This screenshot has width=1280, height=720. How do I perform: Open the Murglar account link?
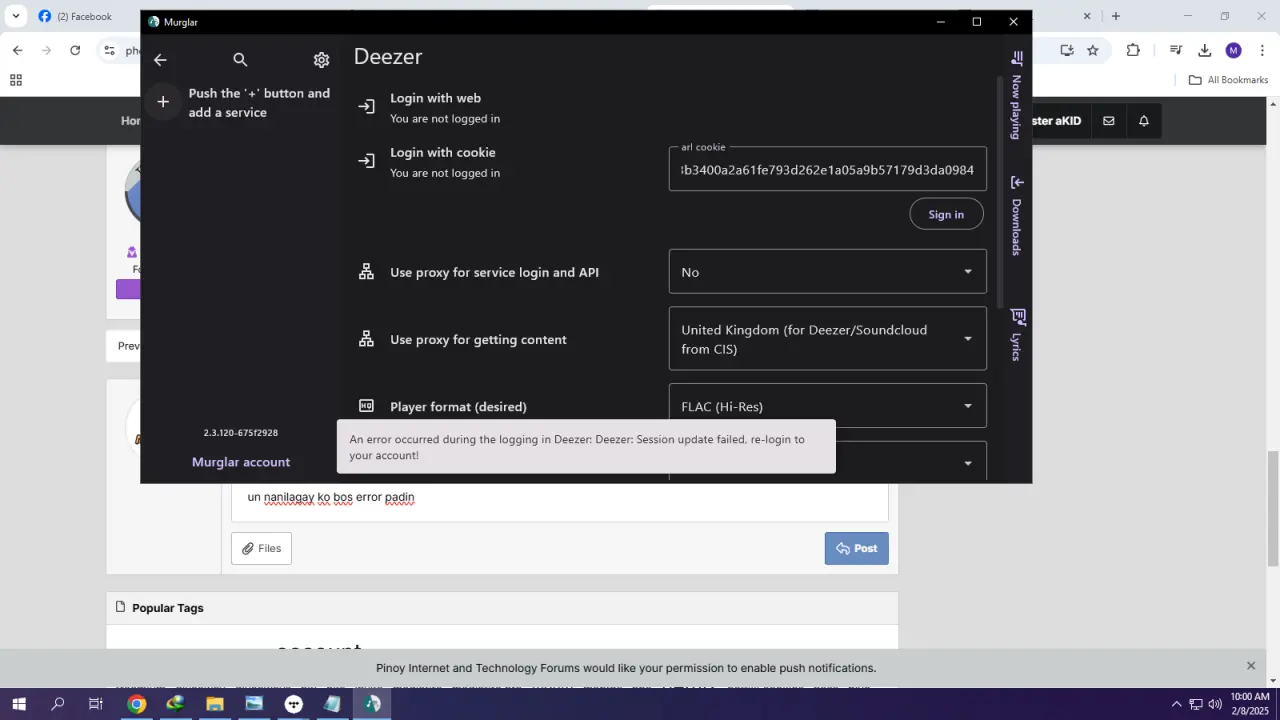[241, 462]
